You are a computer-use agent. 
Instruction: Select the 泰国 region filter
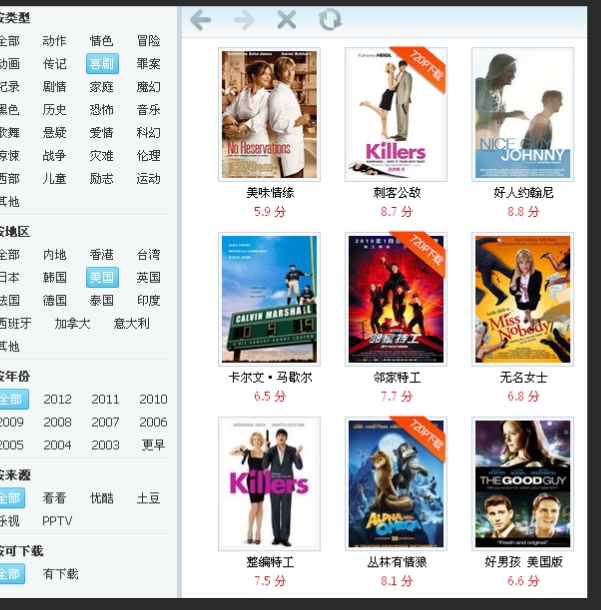pos(102,300)
